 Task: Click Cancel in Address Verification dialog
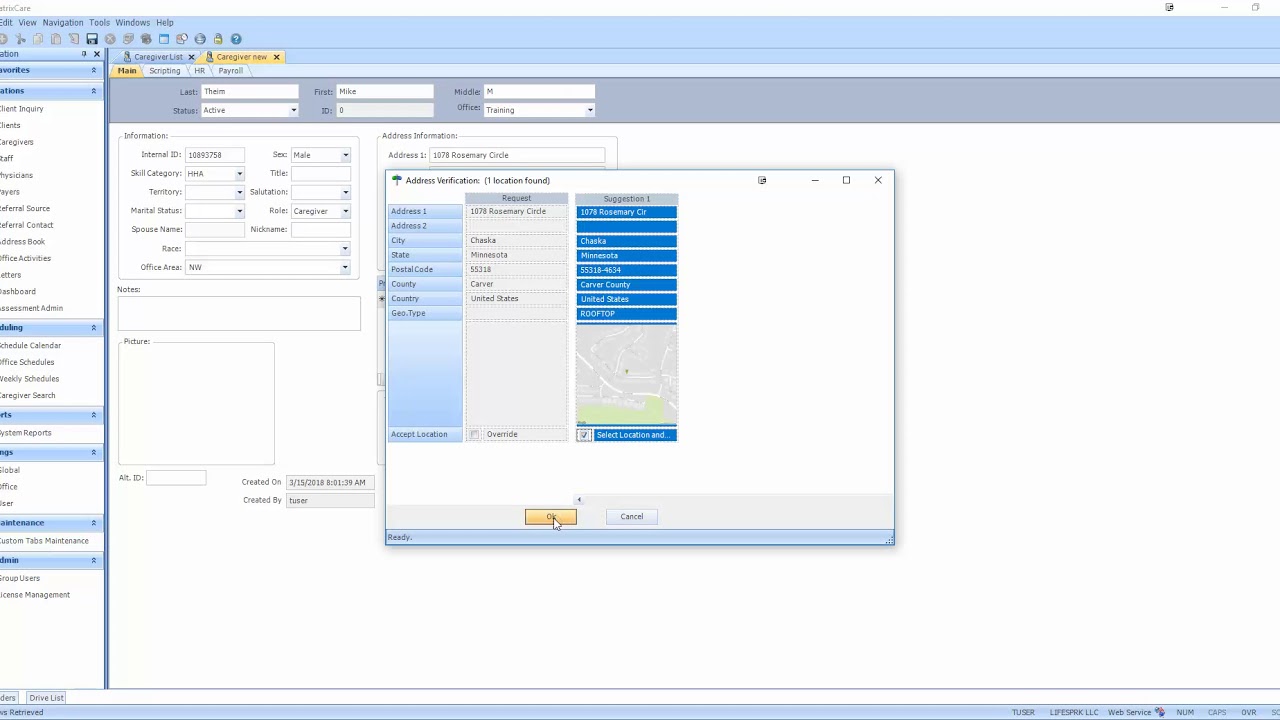point(632,517)
